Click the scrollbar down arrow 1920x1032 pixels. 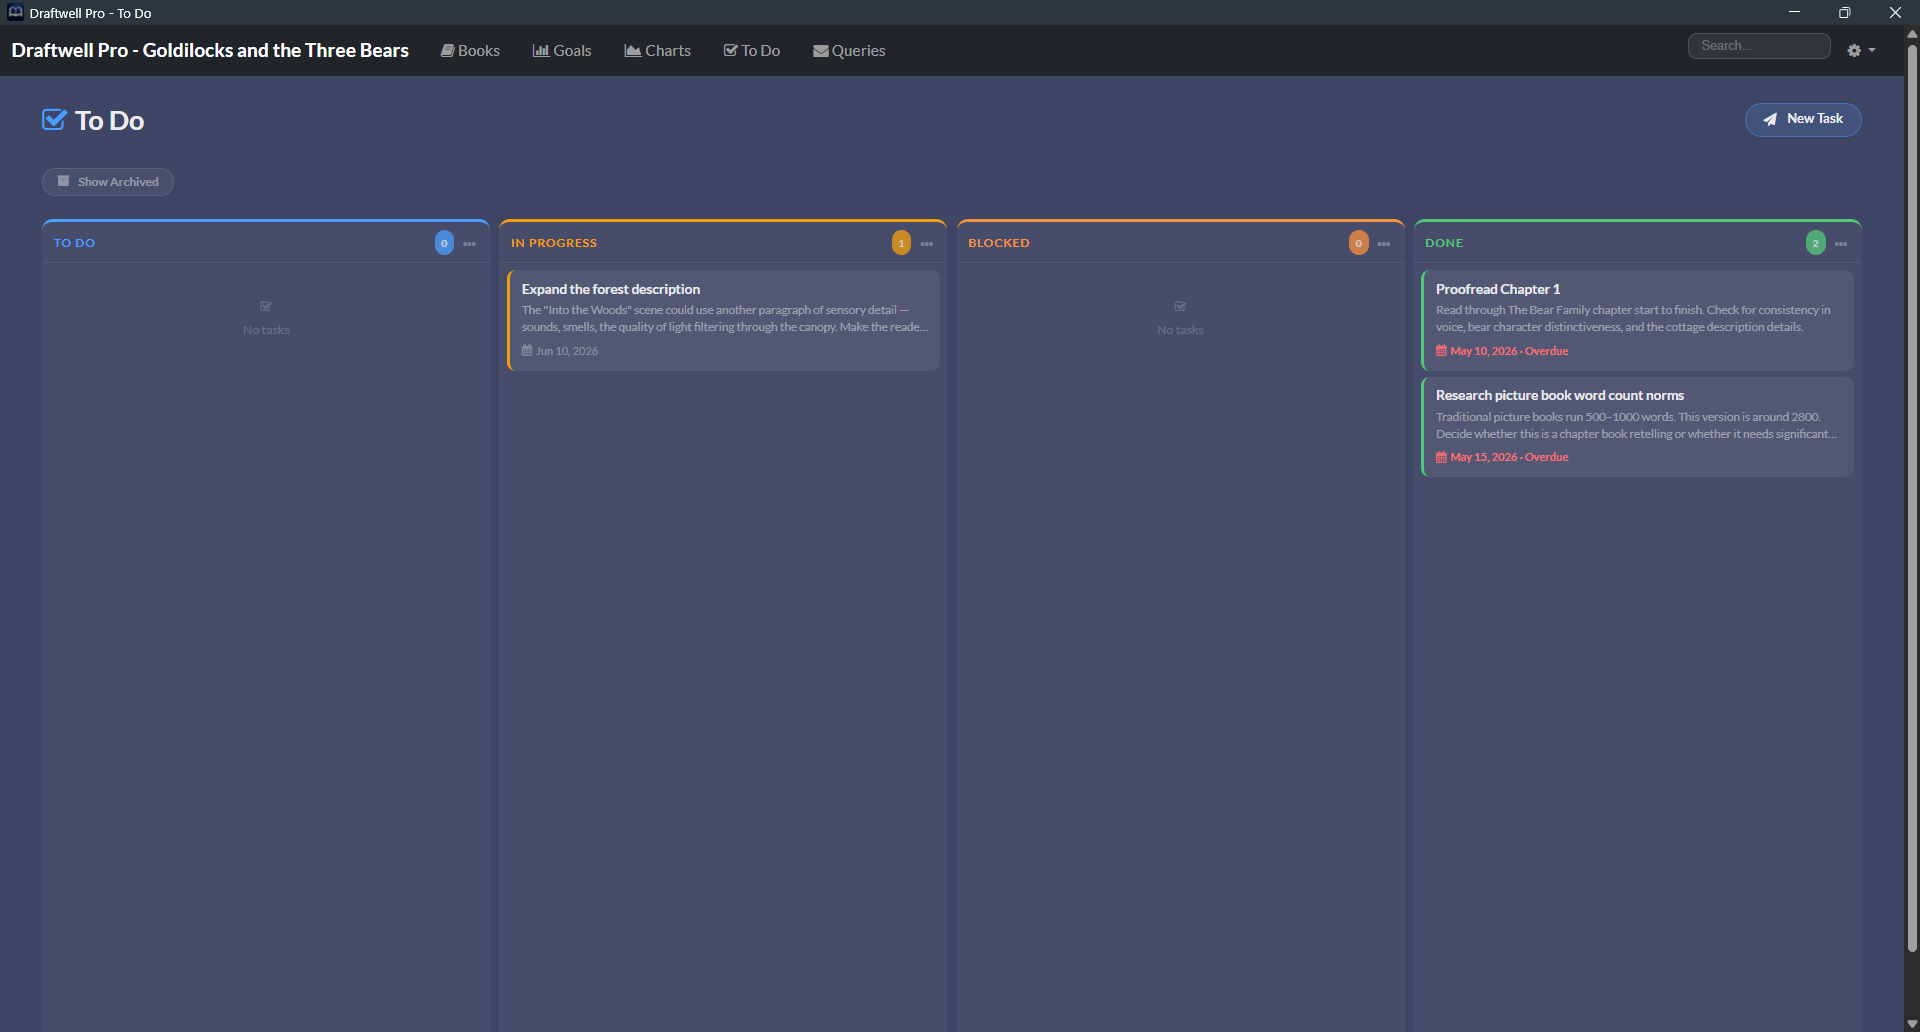tap(1912, 1024)
